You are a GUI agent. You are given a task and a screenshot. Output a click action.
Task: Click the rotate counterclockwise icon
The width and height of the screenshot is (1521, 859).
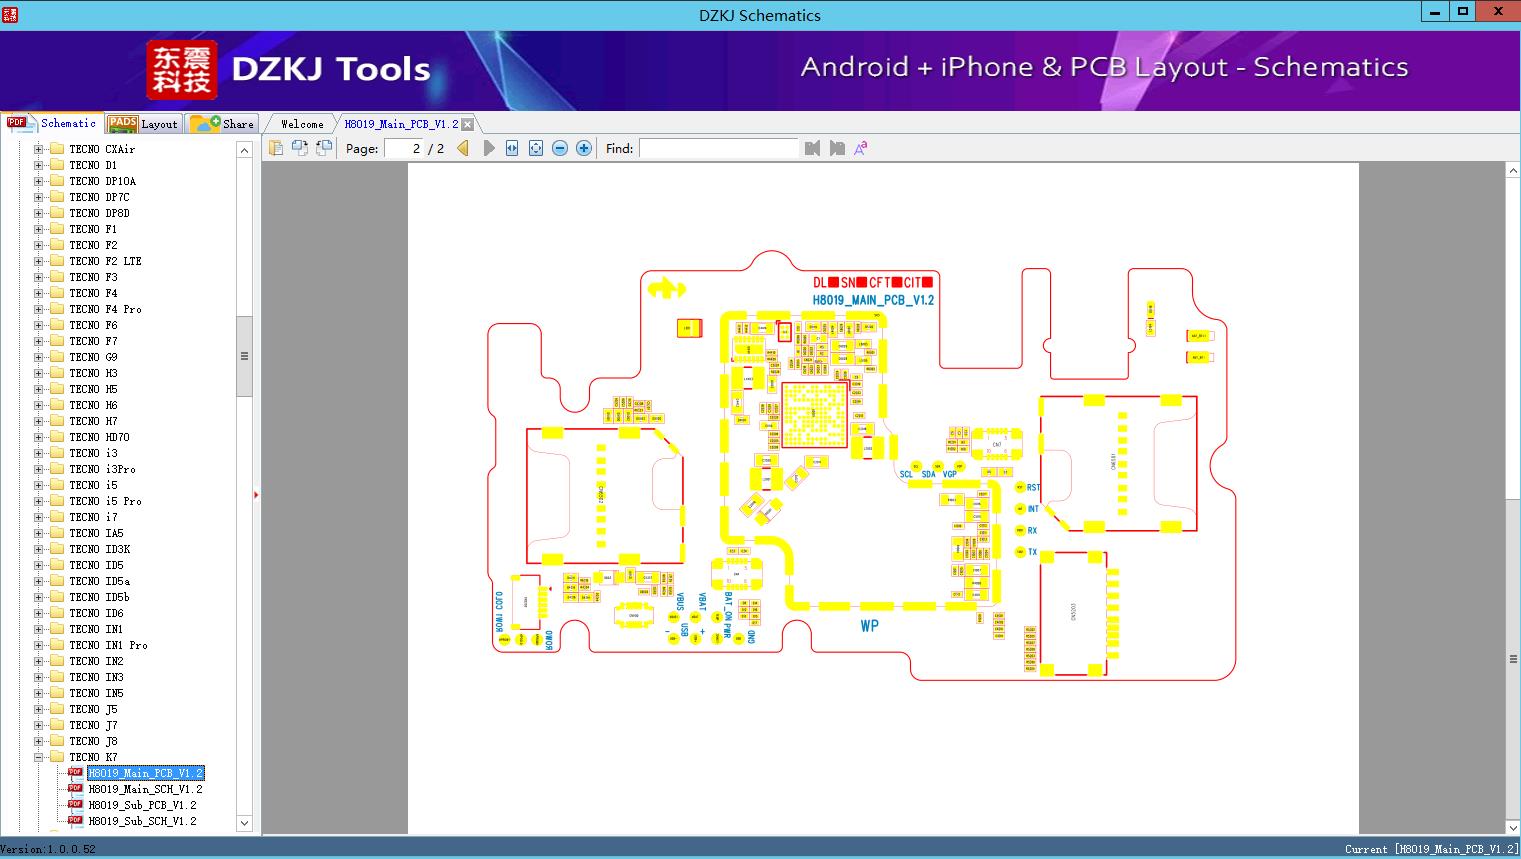click(300, 148)
